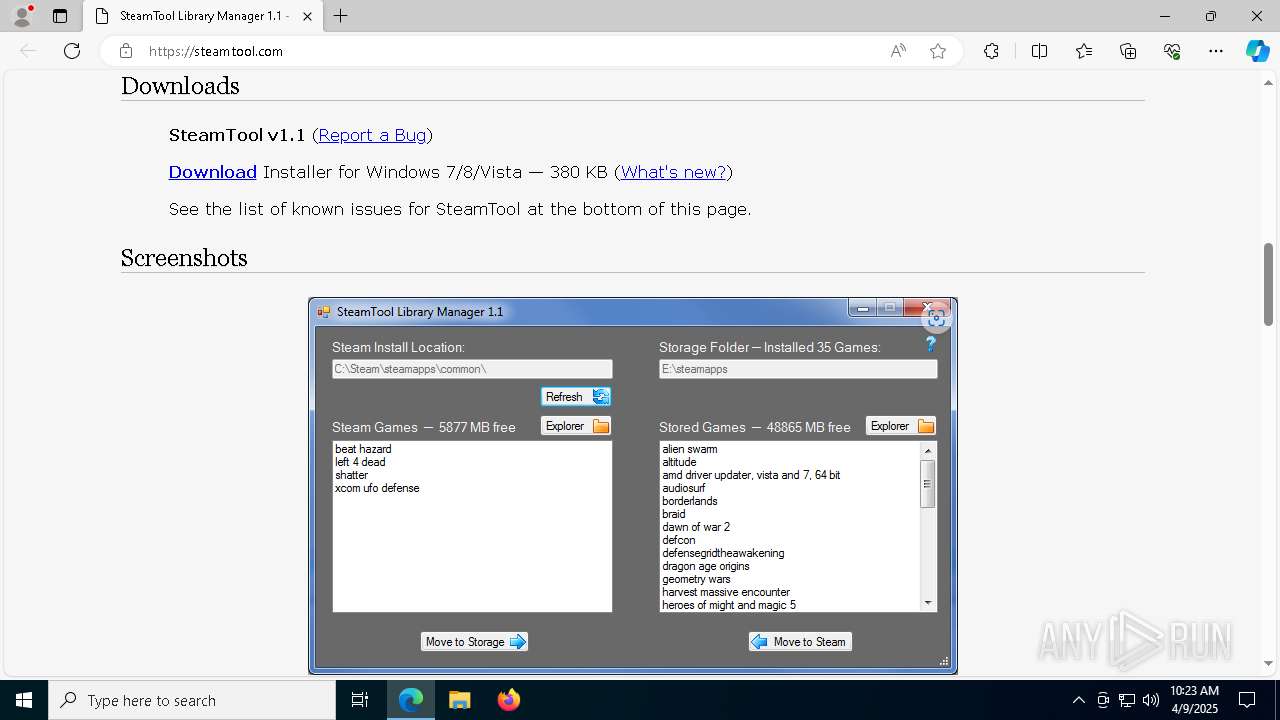Turn on Read aloud icon

(x=898, y=51)
